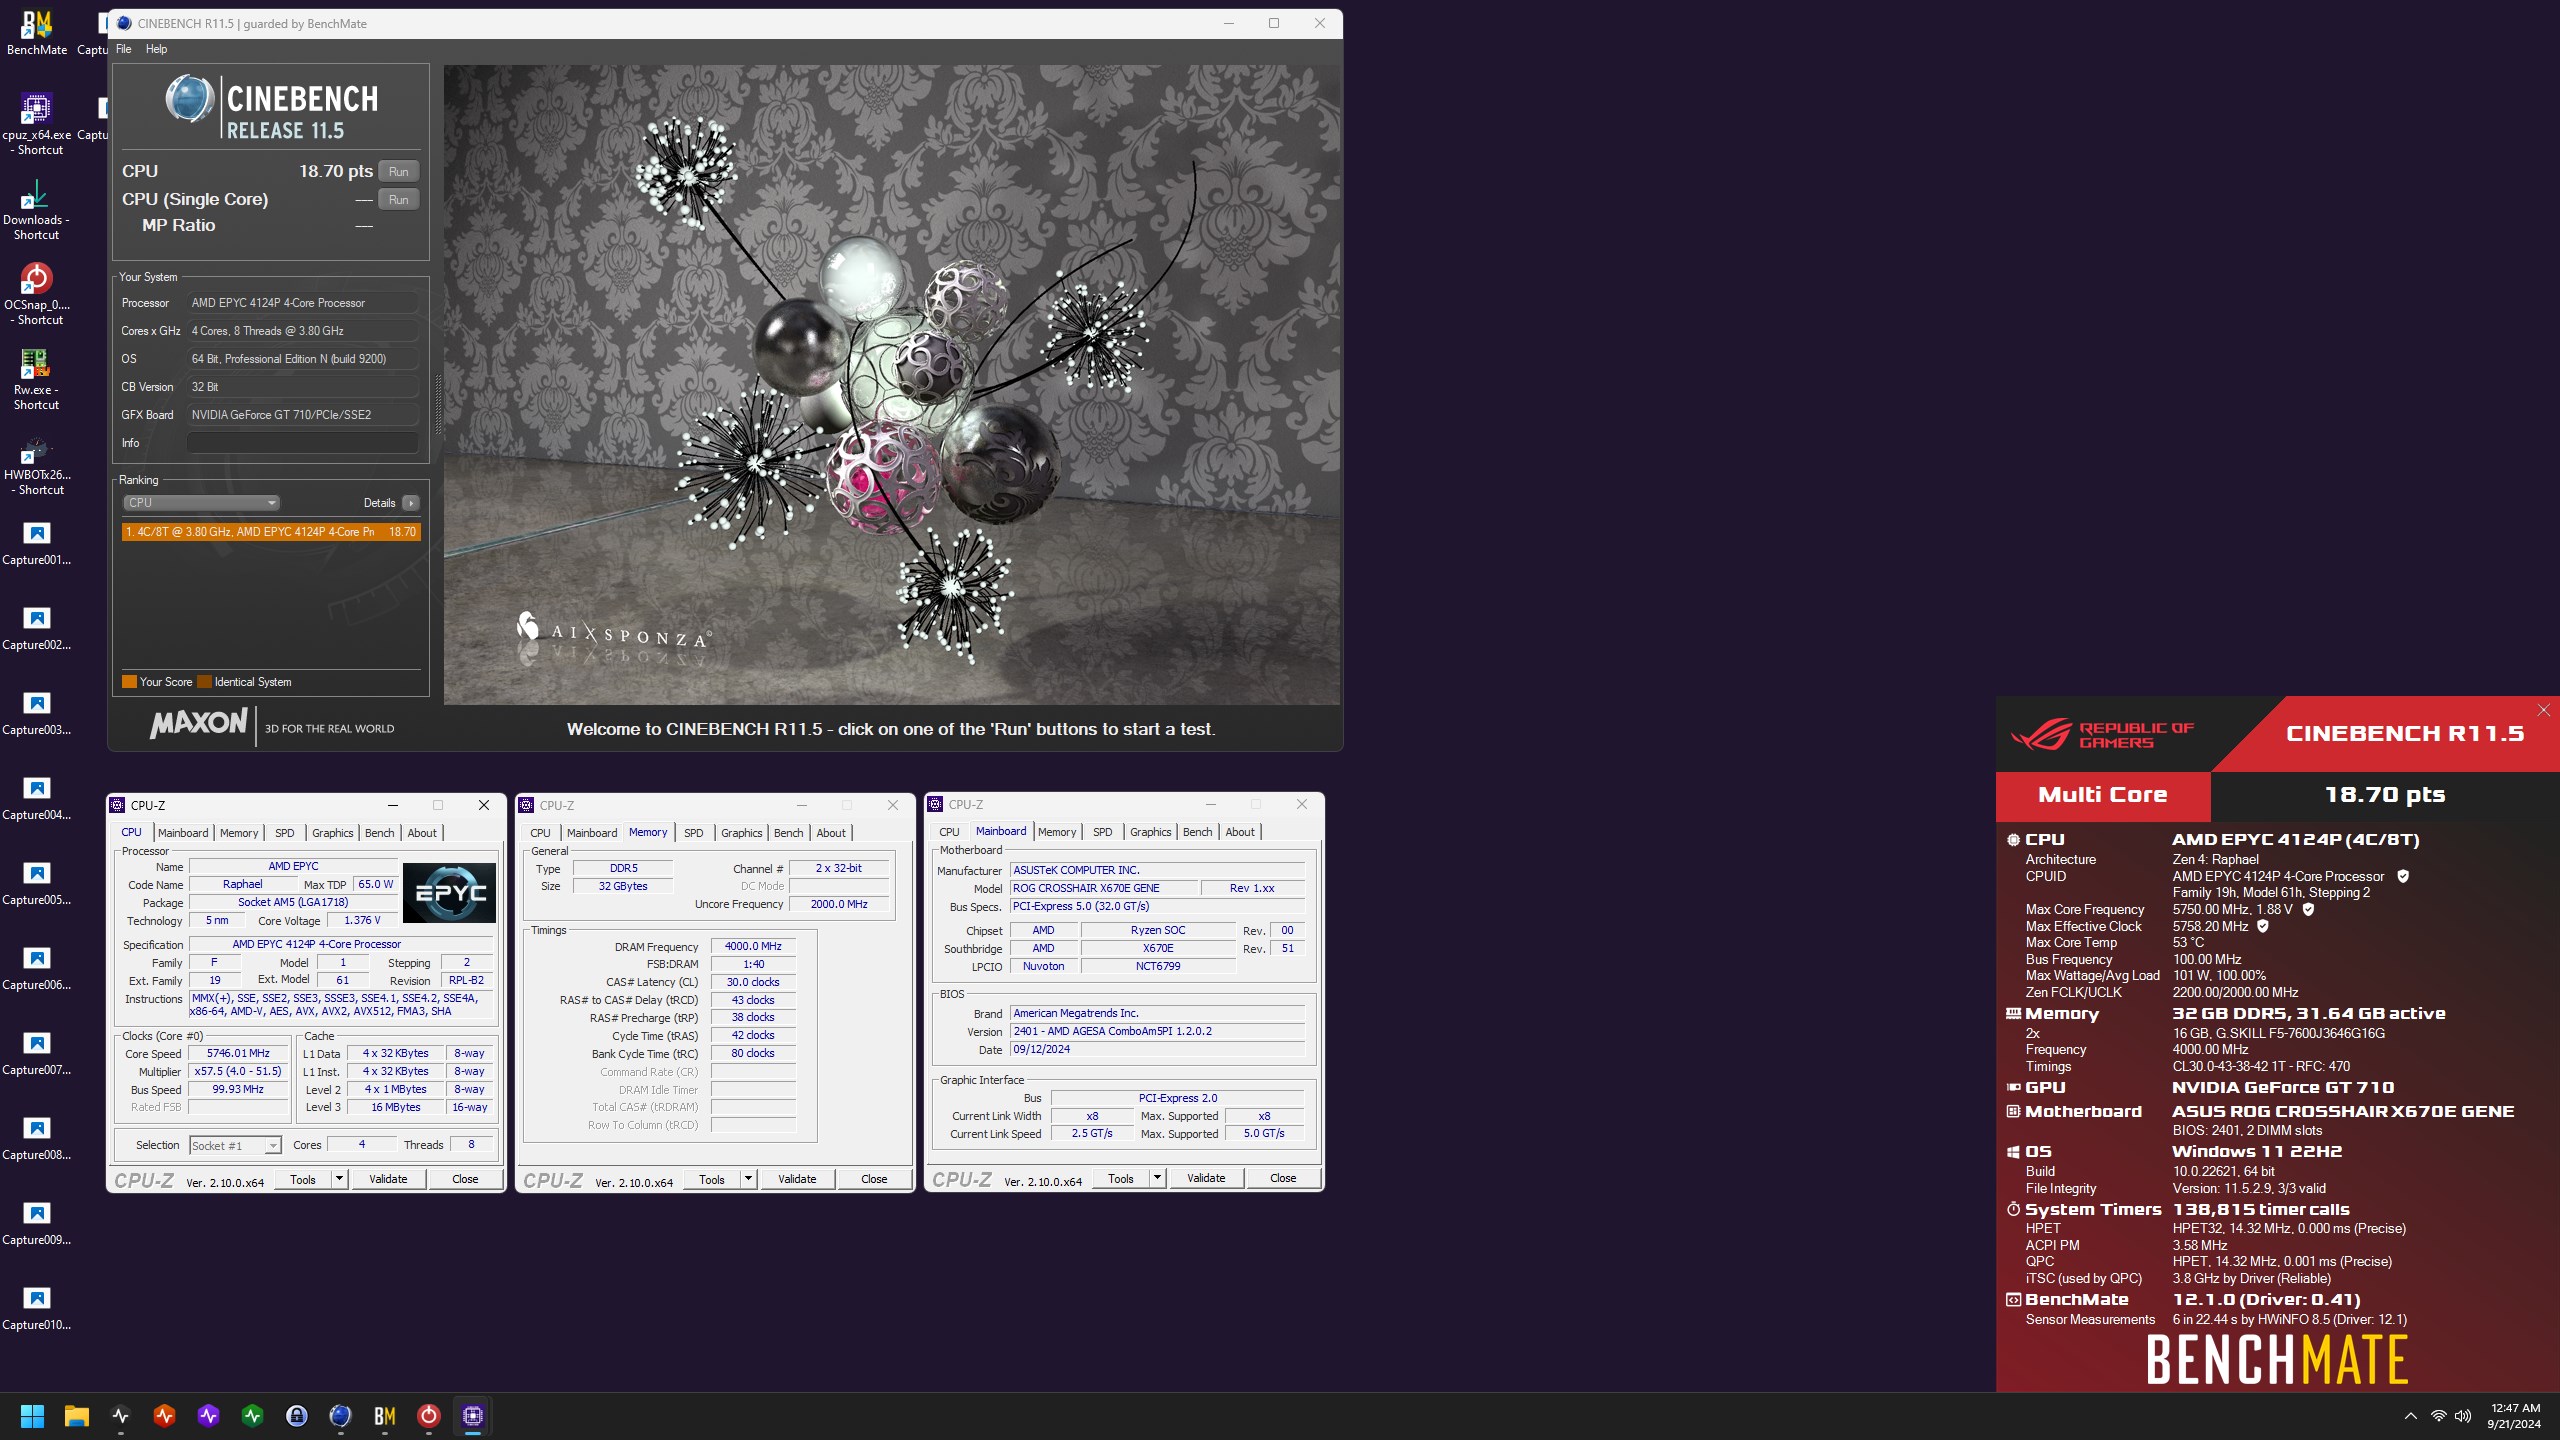Viewport: 2560px width, 1440px height.
Task: Open Capture007 image file
Action: pyautogui.click(x=36, y=1054)
